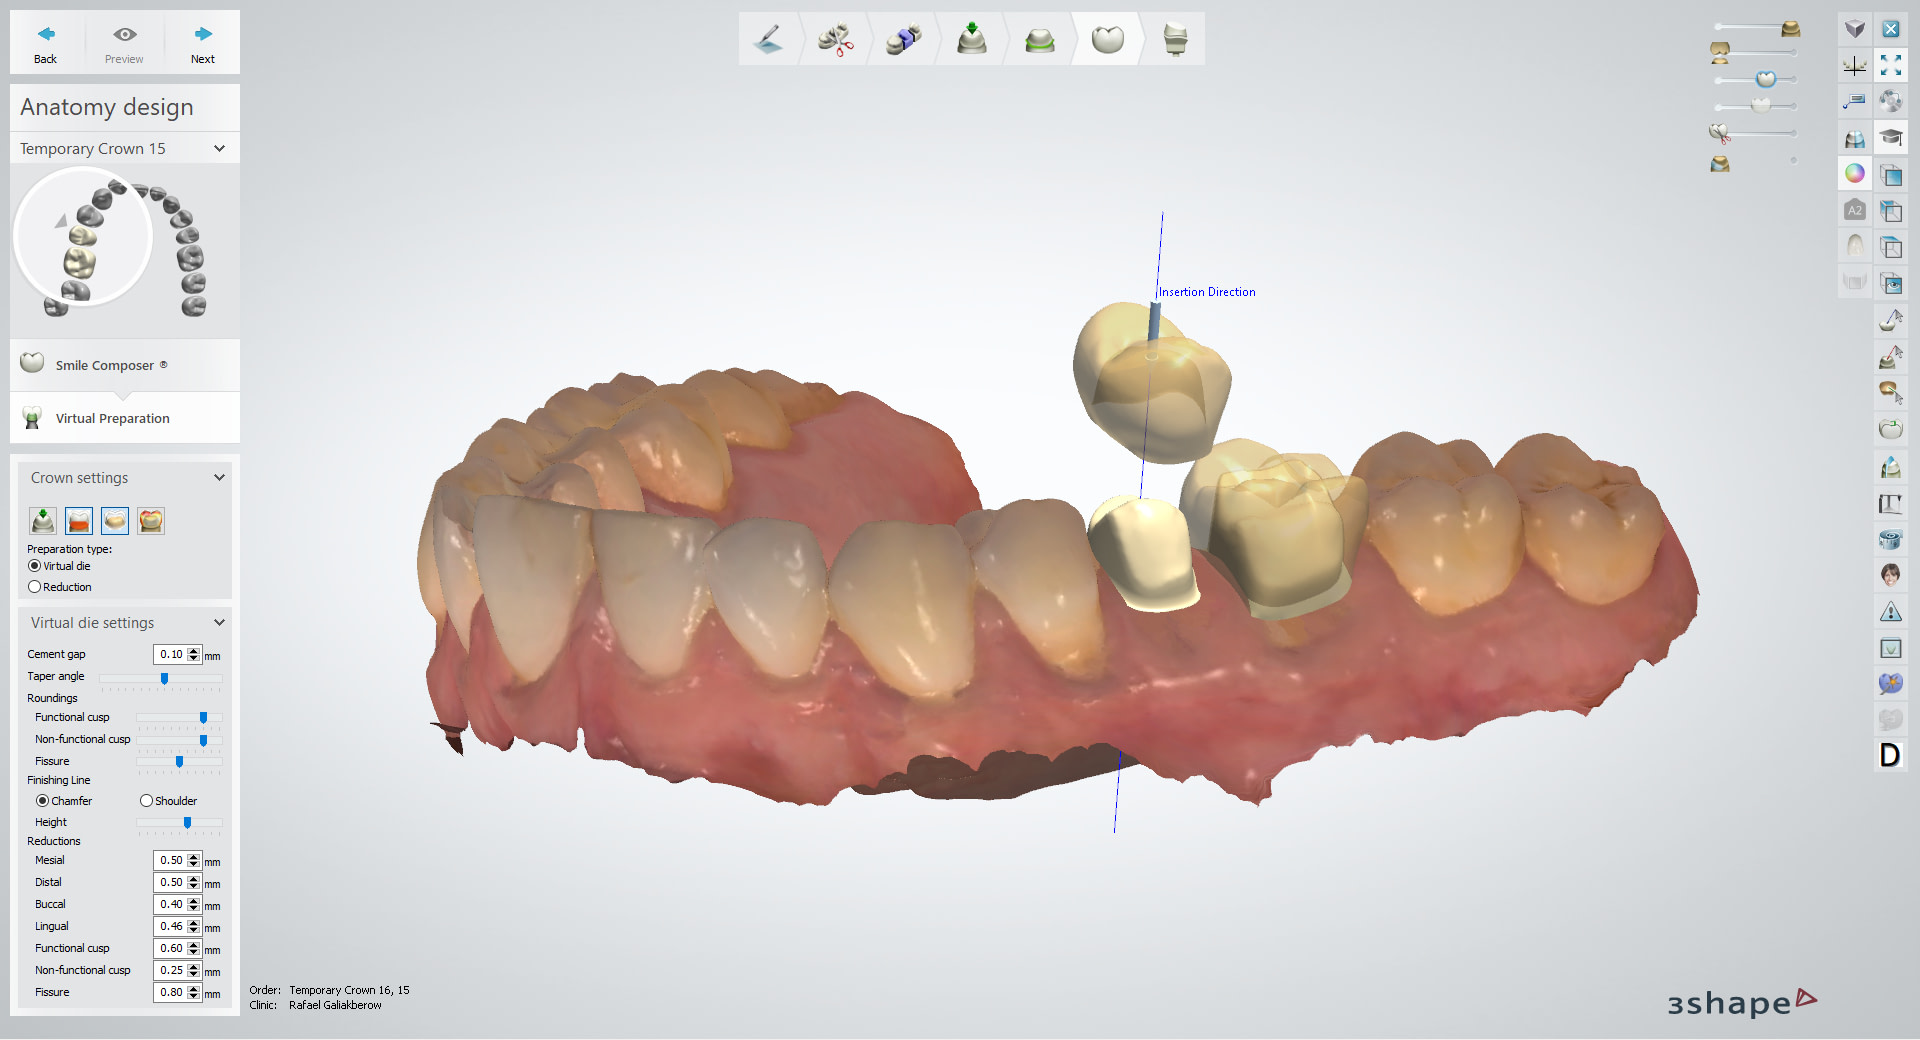Viewport: 1920px width, 1040px height.
Task: Activate the A2 shade label tool
Action: [x=1855, y=210]
